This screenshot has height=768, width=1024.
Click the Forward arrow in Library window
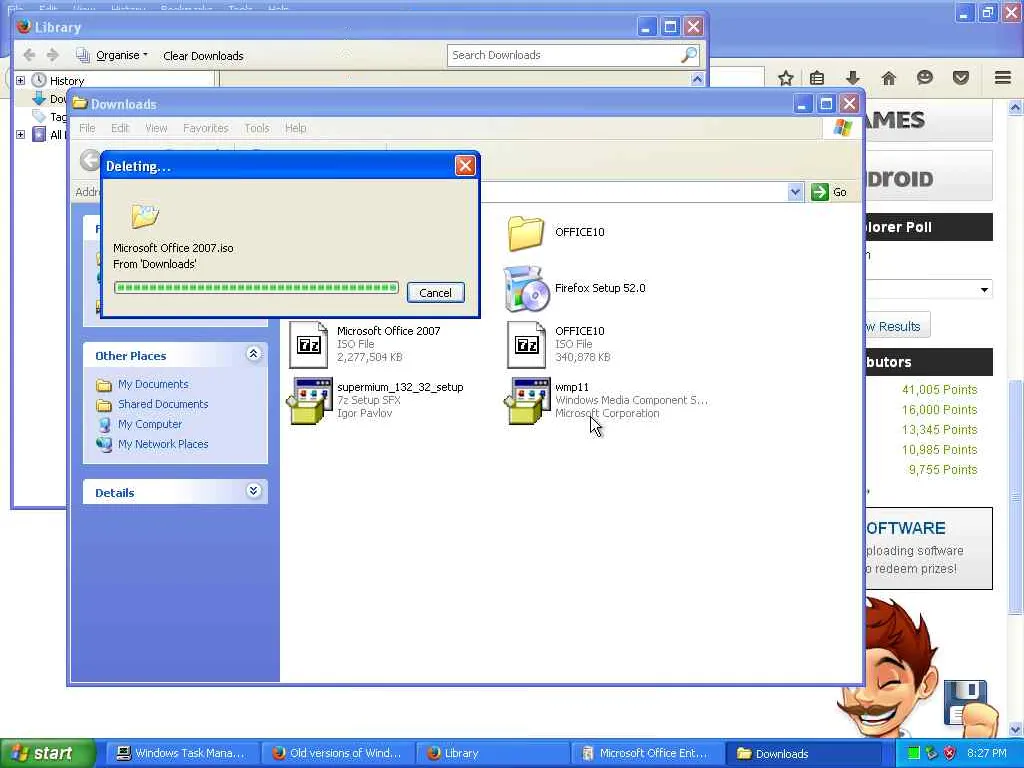53,55
